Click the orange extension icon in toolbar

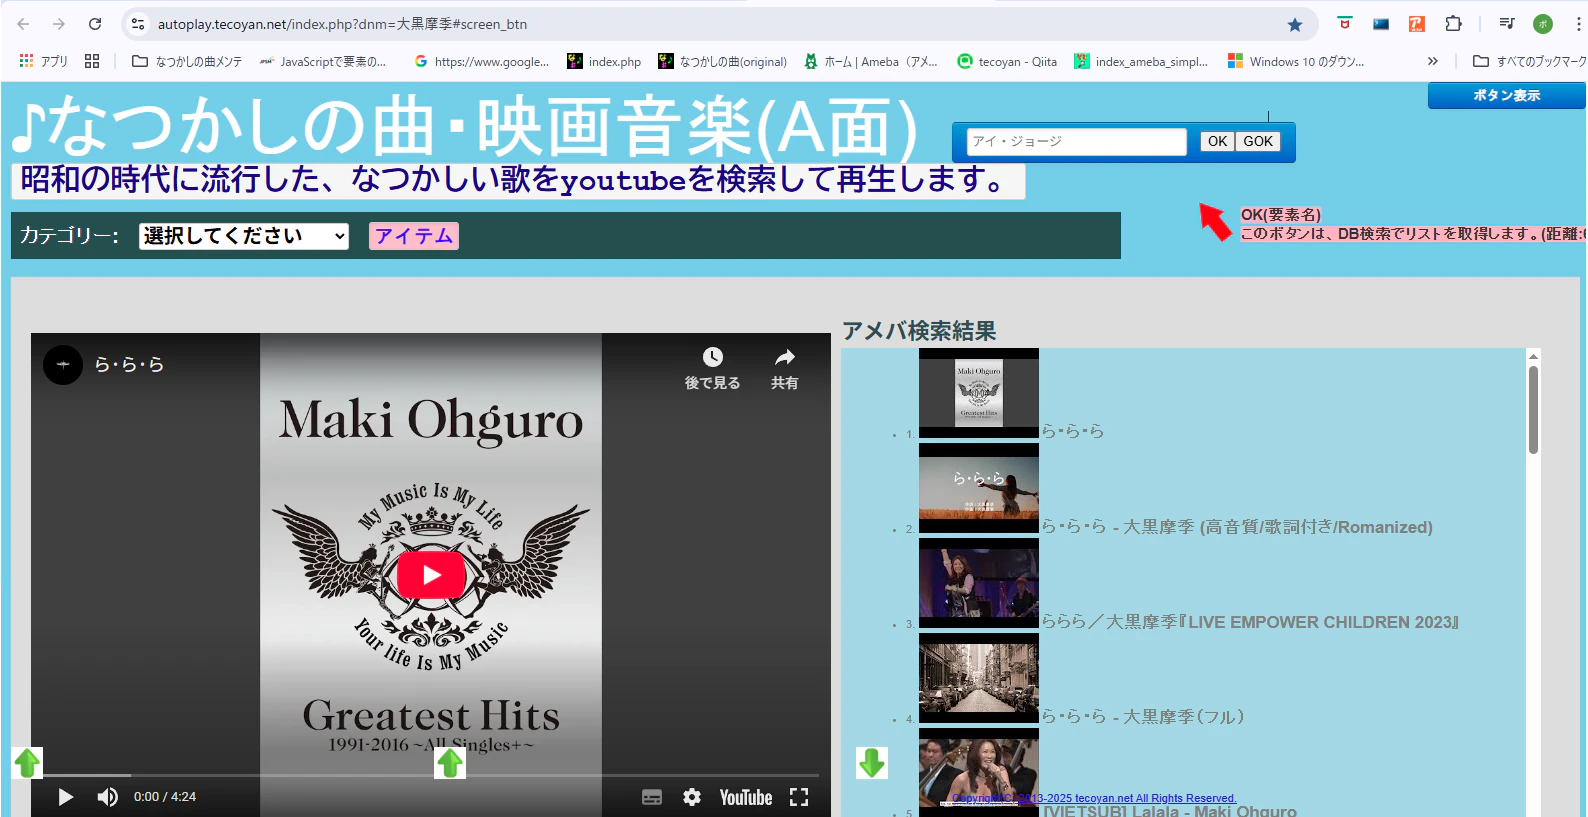1417,24
